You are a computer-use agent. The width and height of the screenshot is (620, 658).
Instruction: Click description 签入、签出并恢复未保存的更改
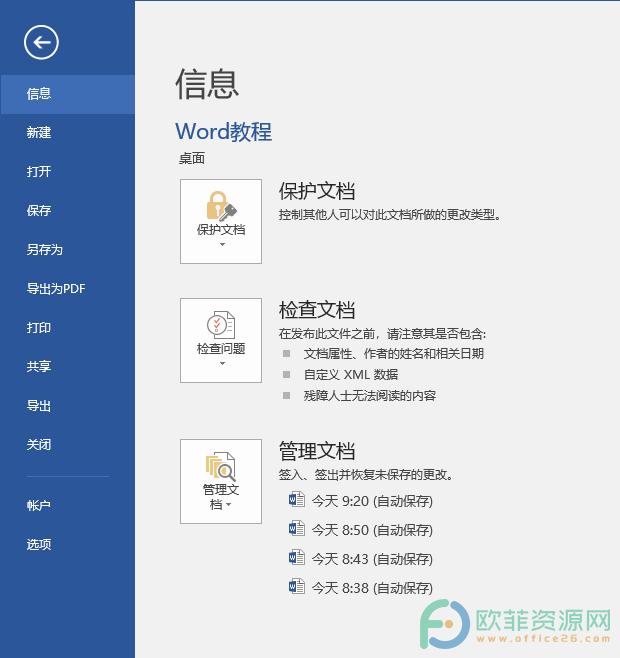tap(366, 475)
